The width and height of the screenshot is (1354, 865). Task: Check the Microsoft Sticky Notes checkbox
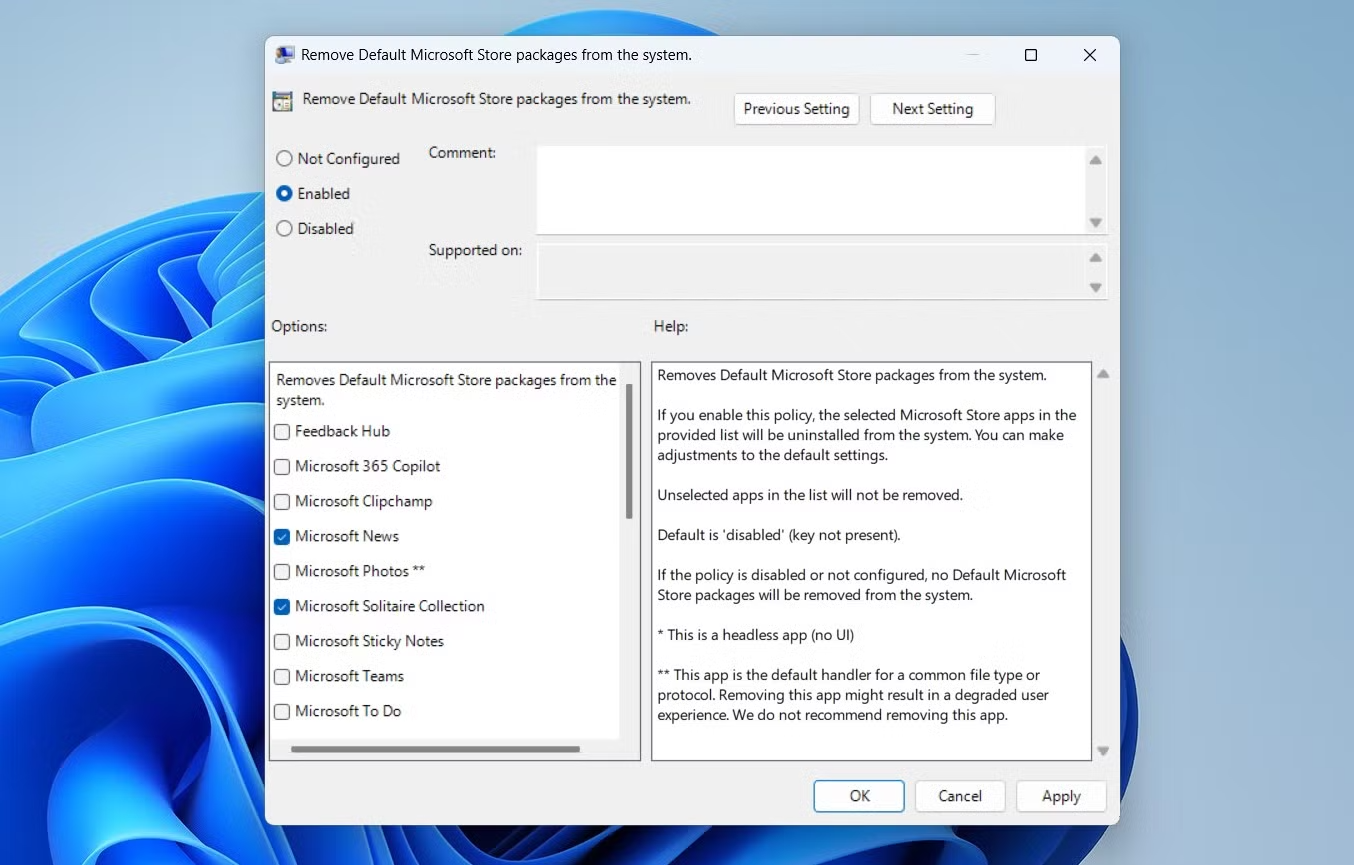(282, 642)
